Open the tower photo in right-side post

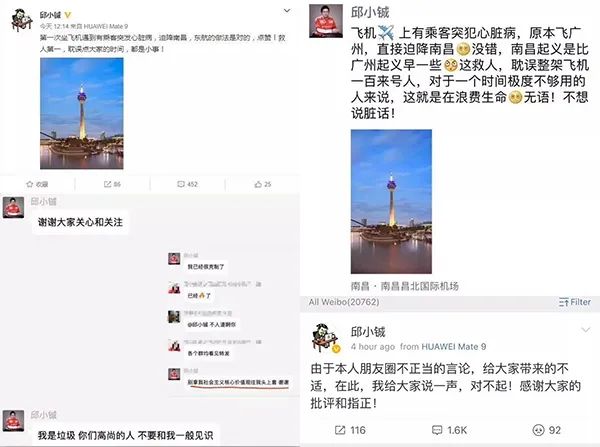point(391,201)
